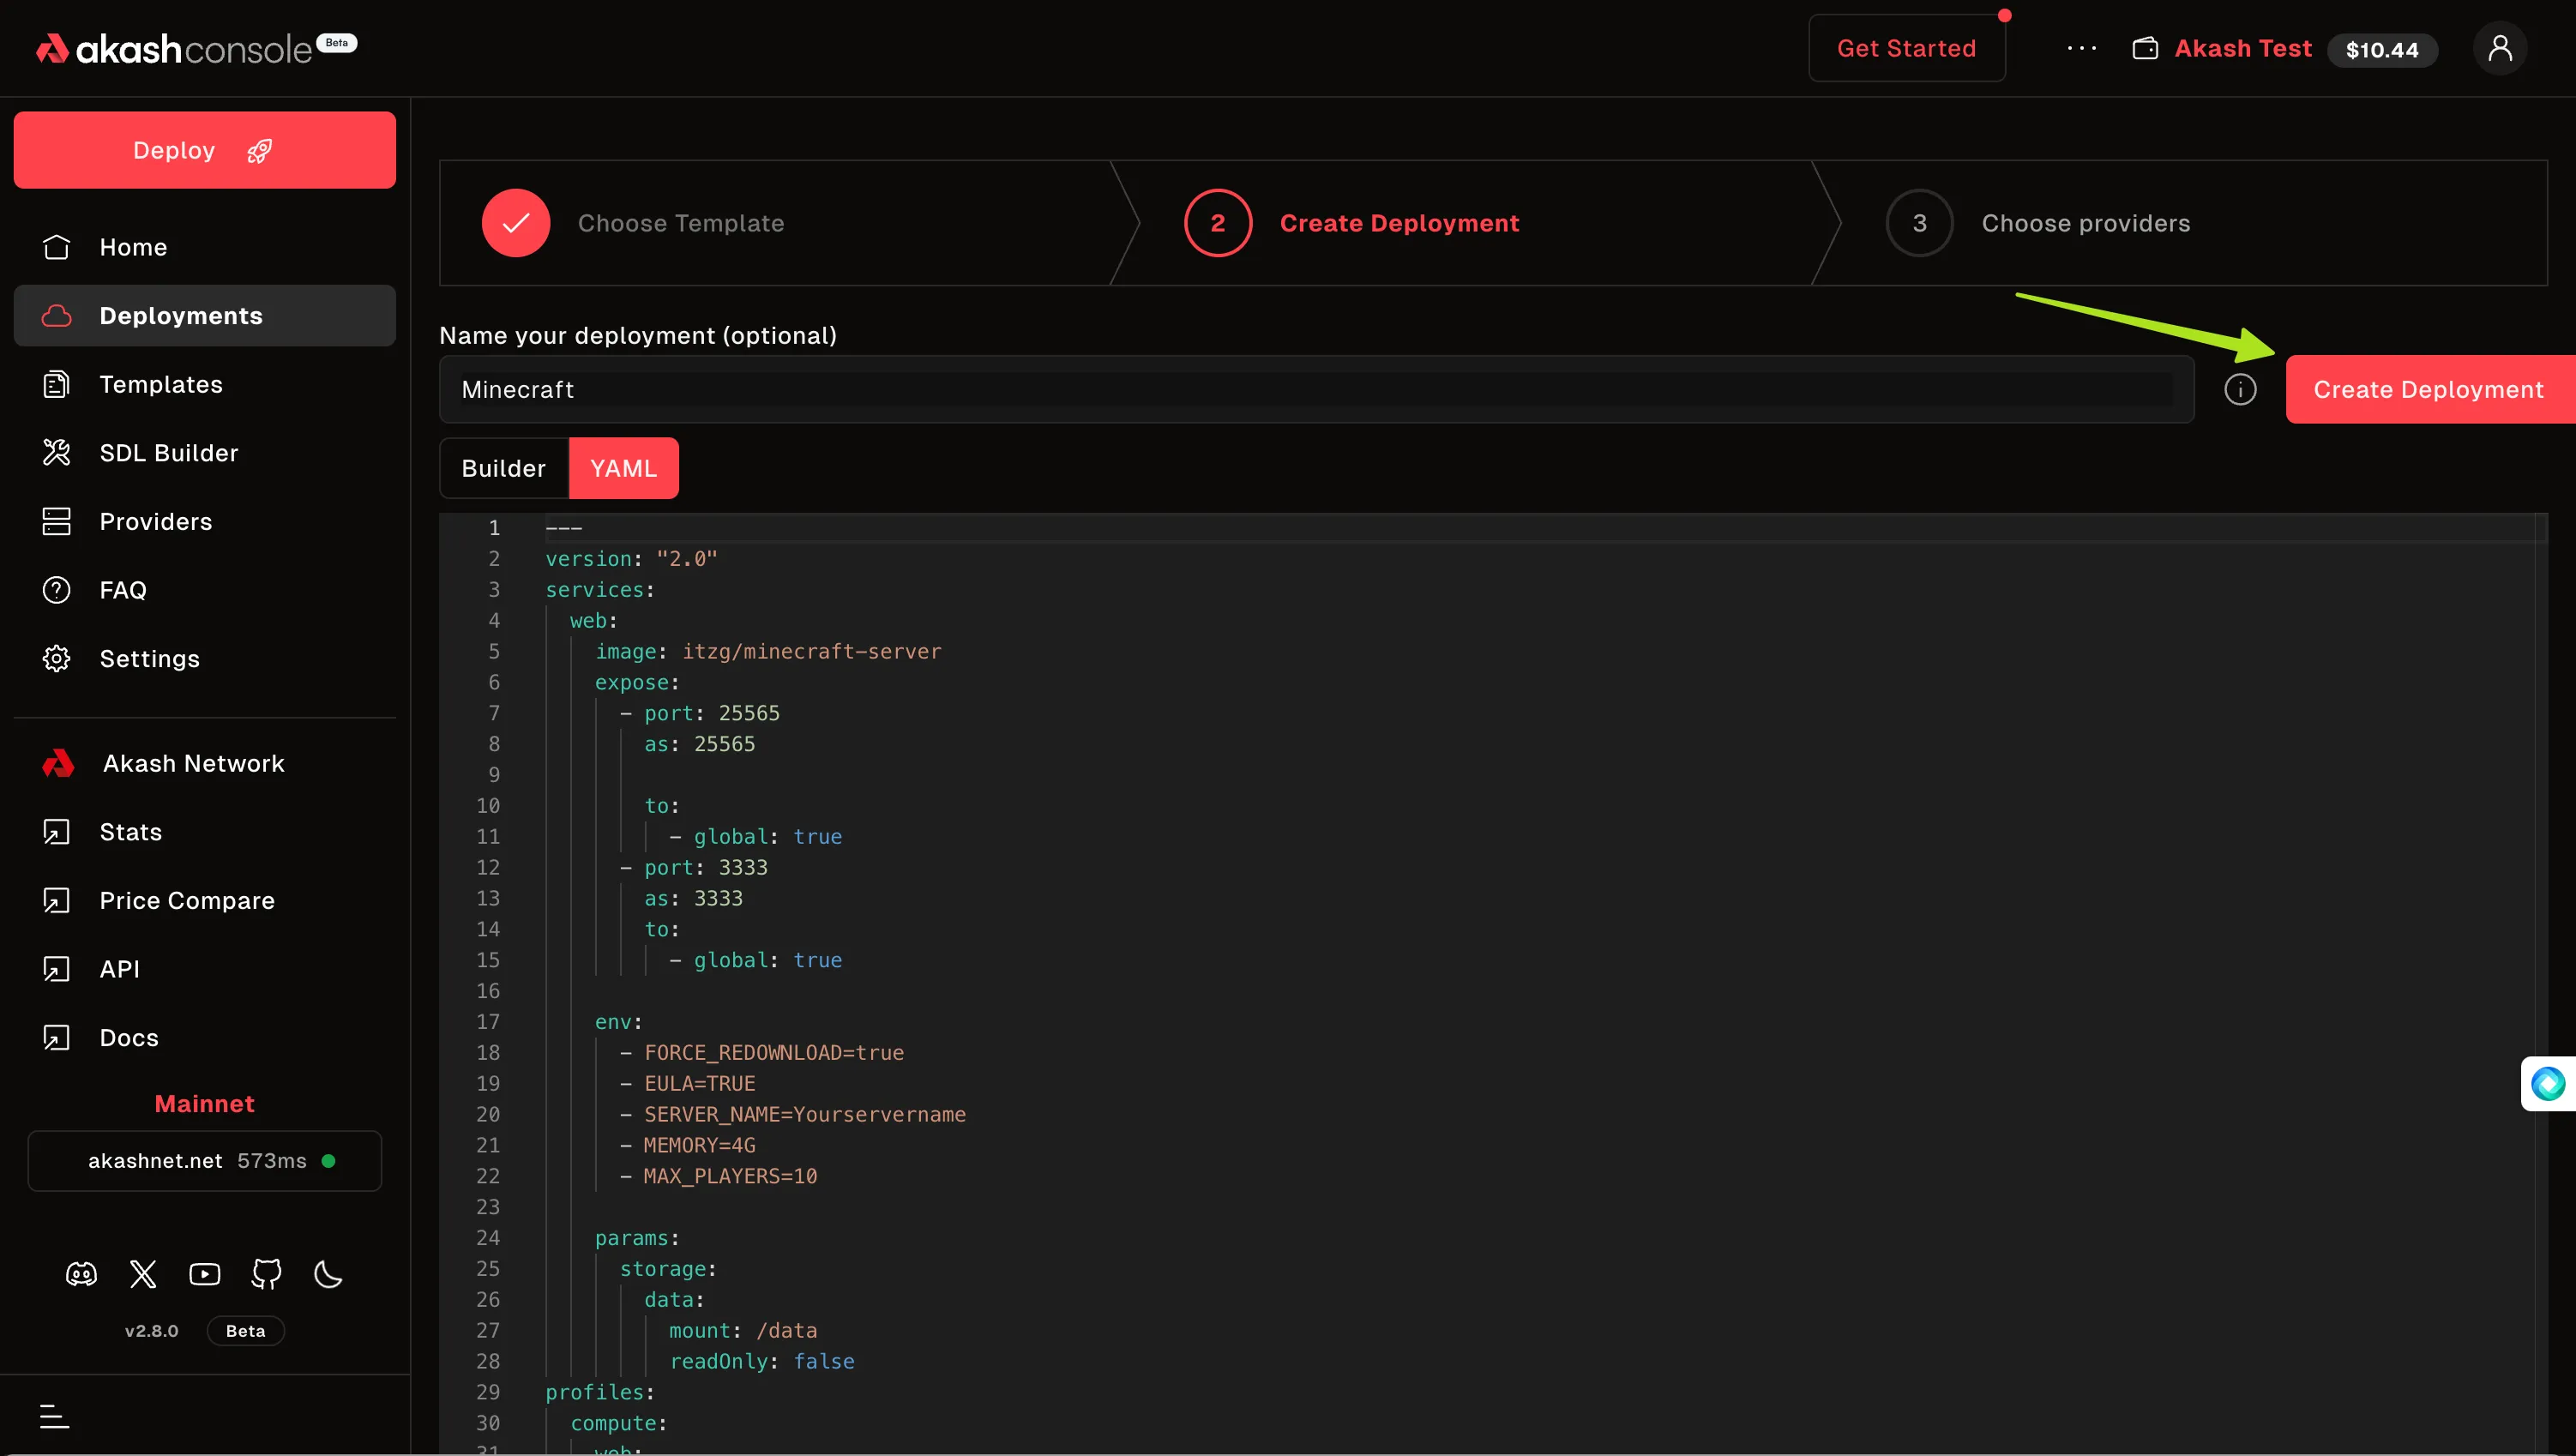Viewport: 2576px width, 1456px height.
Task: Select the YAML tab
Action: [x=623, y=468]
